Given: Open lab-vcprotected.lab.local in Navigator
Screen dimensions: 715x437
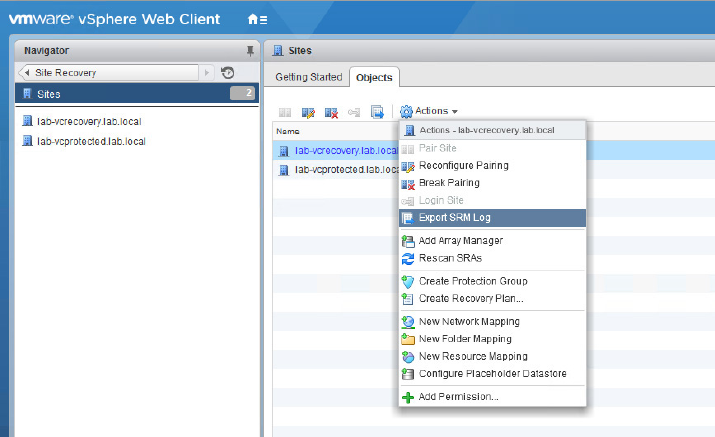Looking at the screenshot, I should tap(90, 141).
